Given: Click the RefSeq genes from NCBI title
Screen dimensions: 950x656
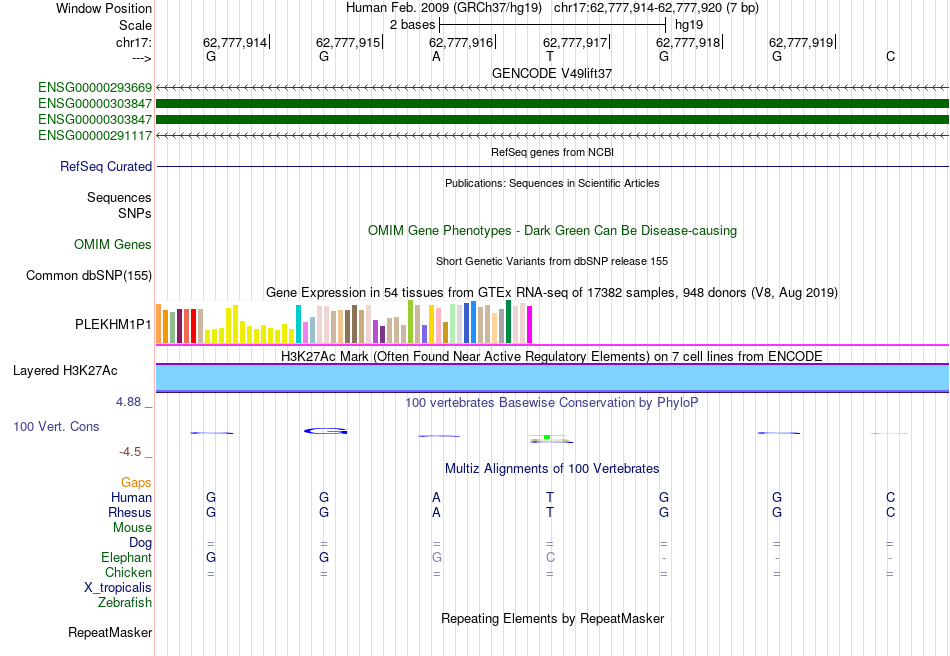Looking at the screenshot, I should click(552, 153).
